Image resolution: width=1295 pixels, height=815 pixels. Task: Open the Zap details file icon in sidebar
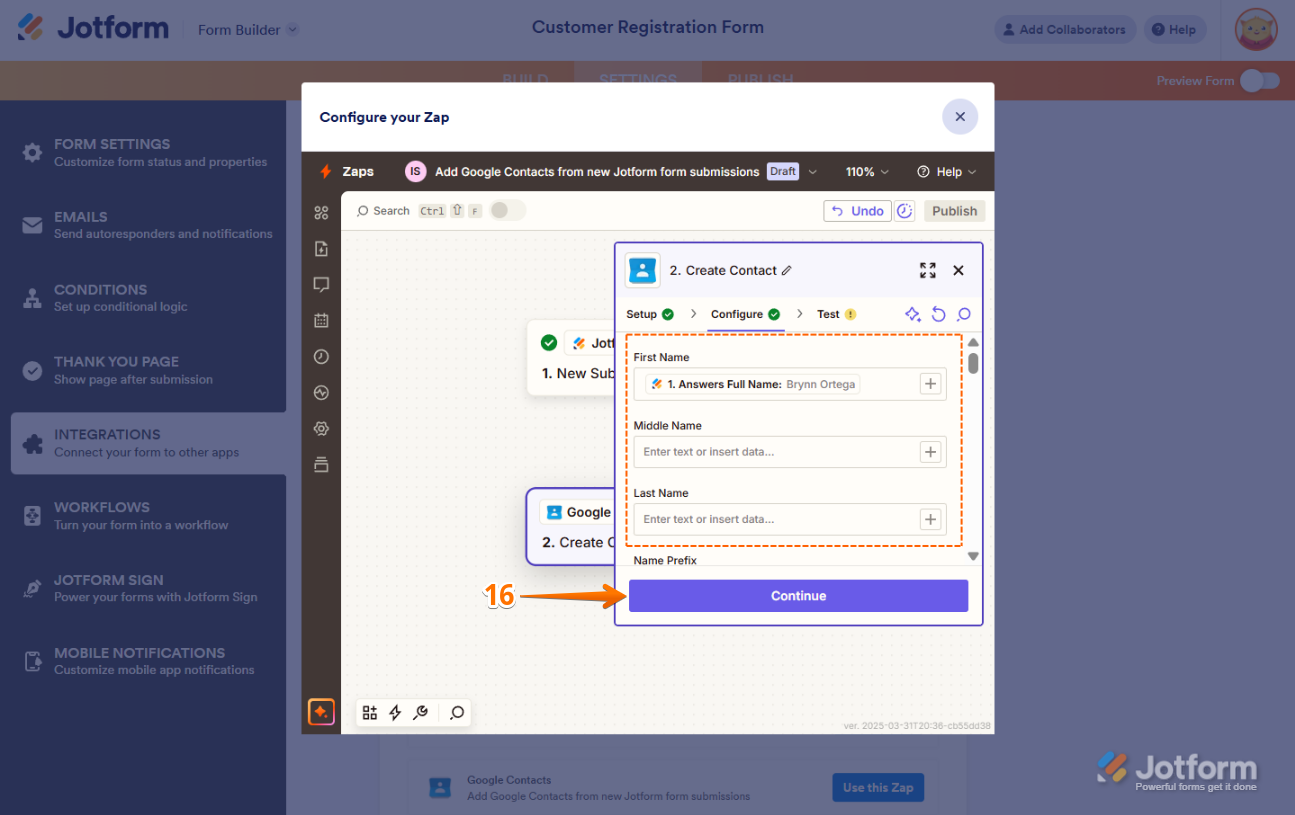[321, 249]
